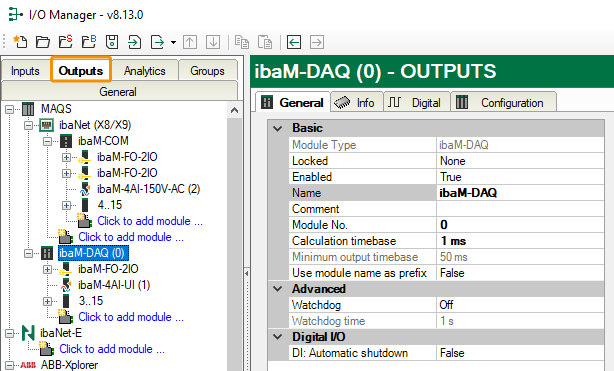Screen dimensions: 614x371
Task: Open the Digital tab
Action: click(417, 103)
